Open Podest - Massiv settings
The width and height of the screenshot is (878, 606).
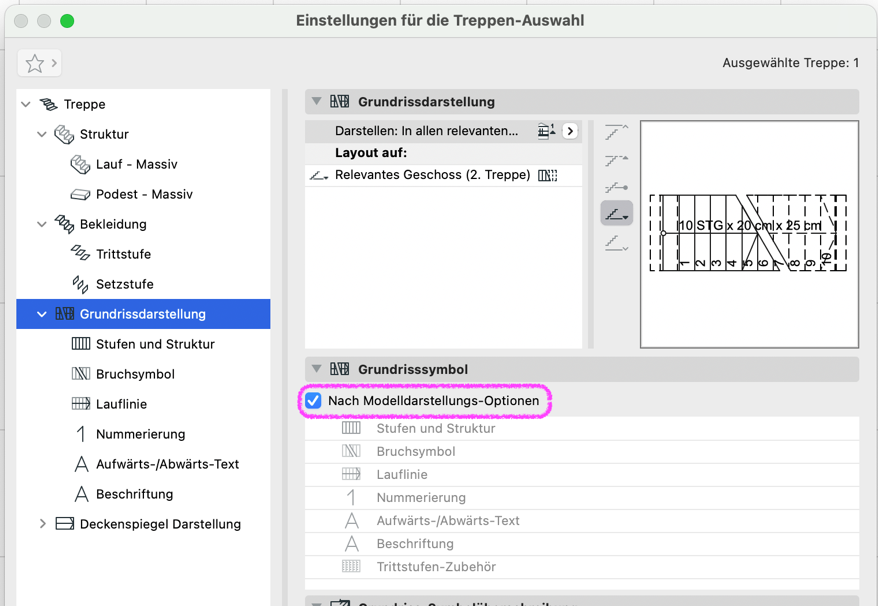click(x=144, y=194)
